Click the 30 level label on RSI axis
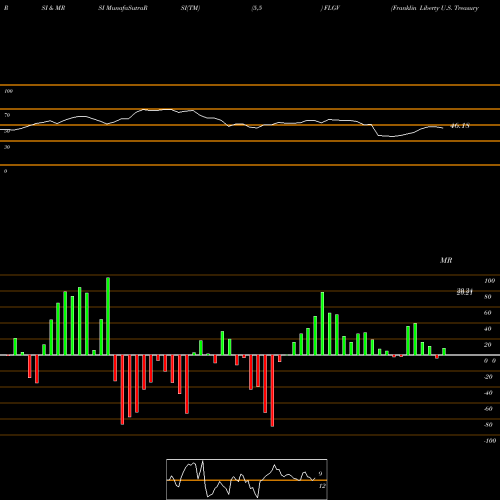 click(x=7, y=147)
